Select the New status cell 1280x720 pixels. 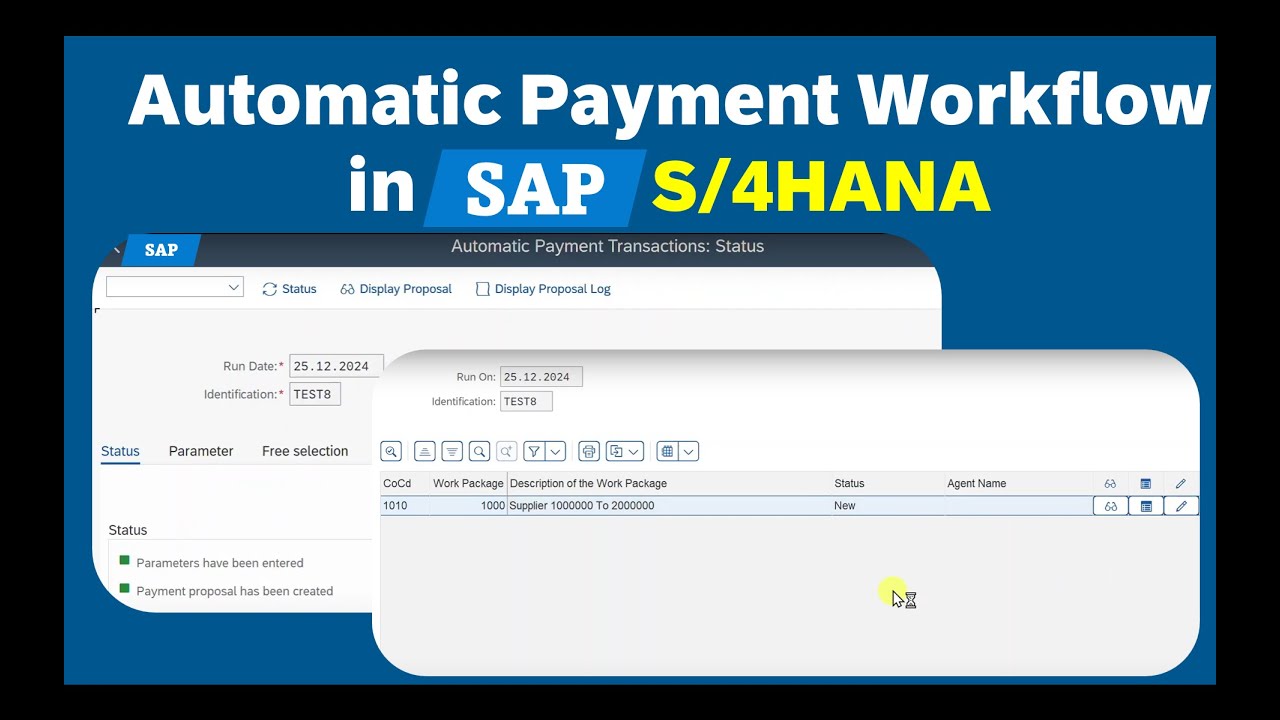pos(888,506)
